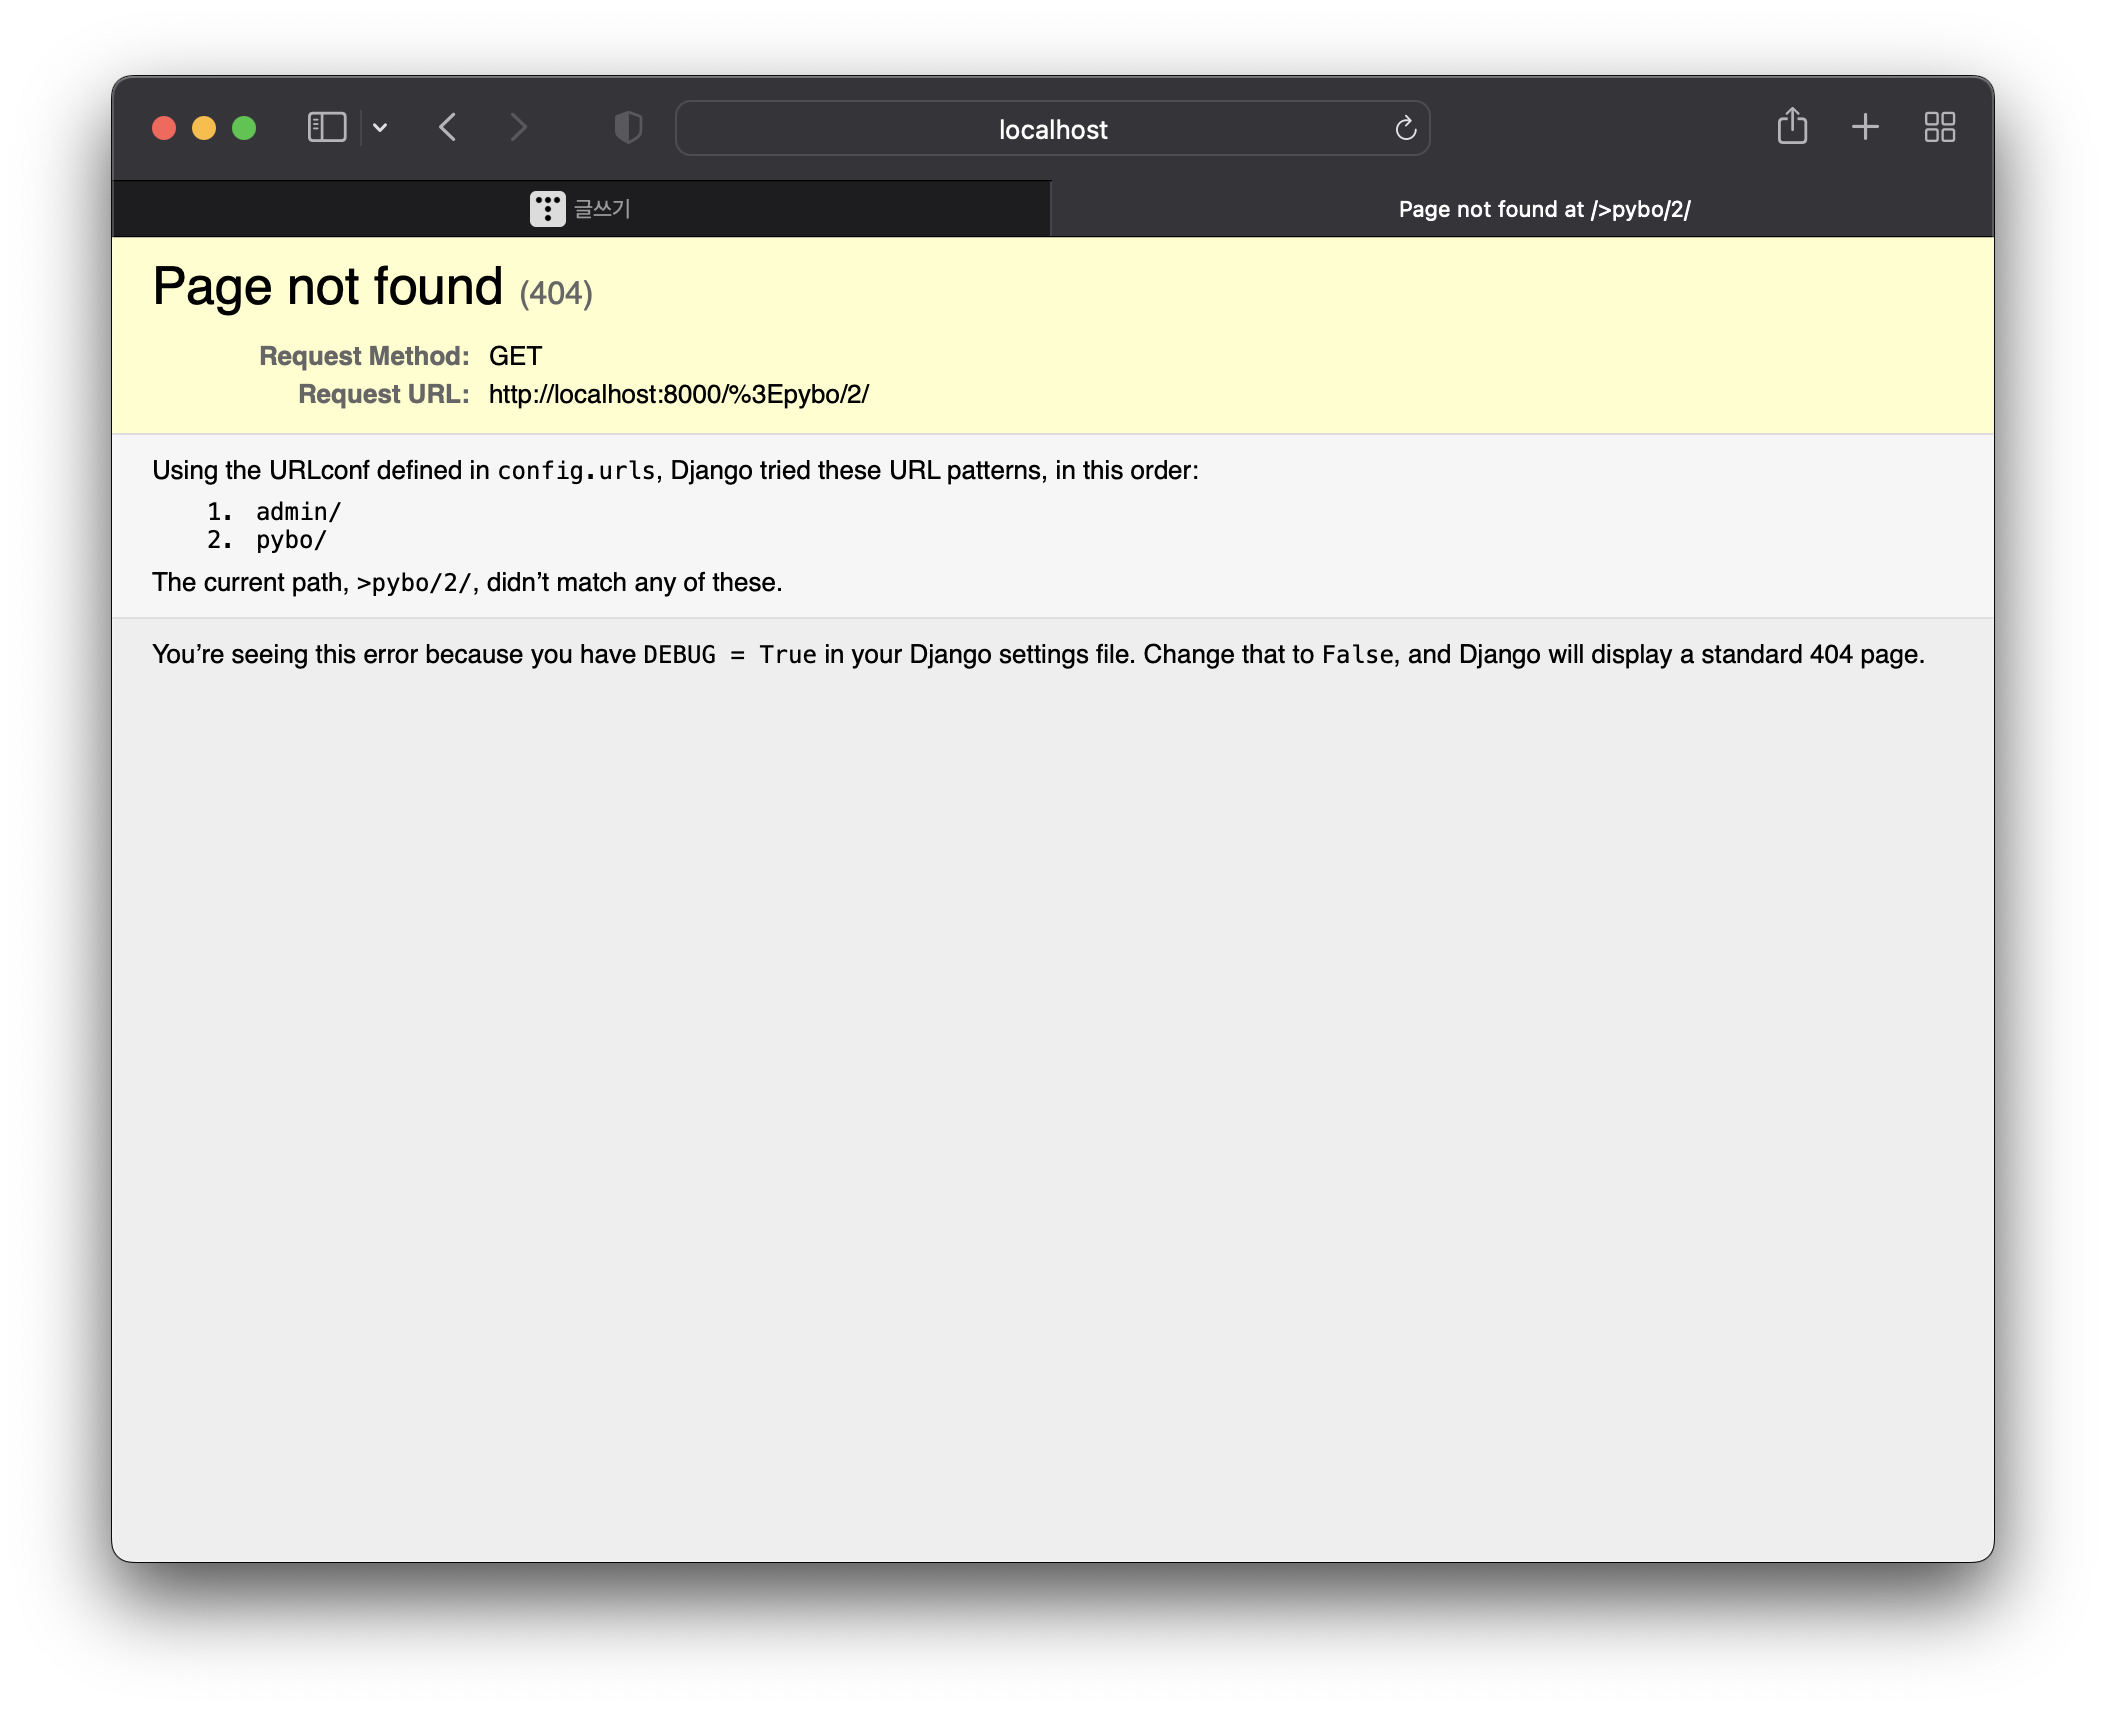The image size is (2106, 1710).
Task: Click green fullscreen window button
Action: pos(244,128)
